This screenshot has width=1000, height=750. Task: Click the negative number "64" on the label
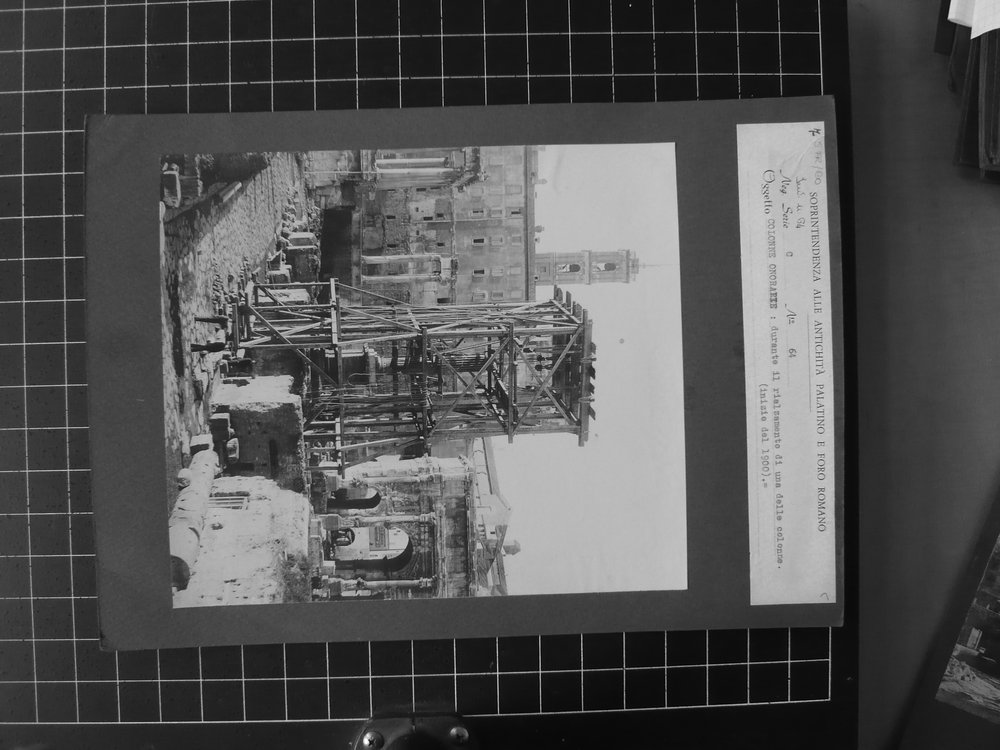pyautogui.click(x=794, y=352)
